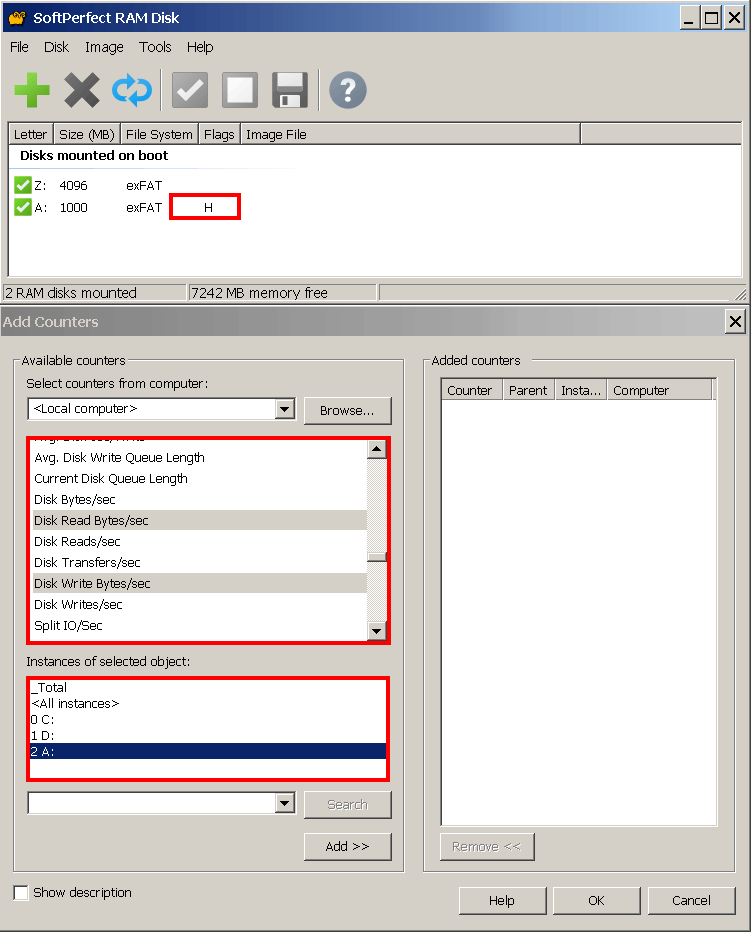Image resolution: width=751 pixels, height=932 pixels.
Task: Open the Image menu
Action: (104, 47)
